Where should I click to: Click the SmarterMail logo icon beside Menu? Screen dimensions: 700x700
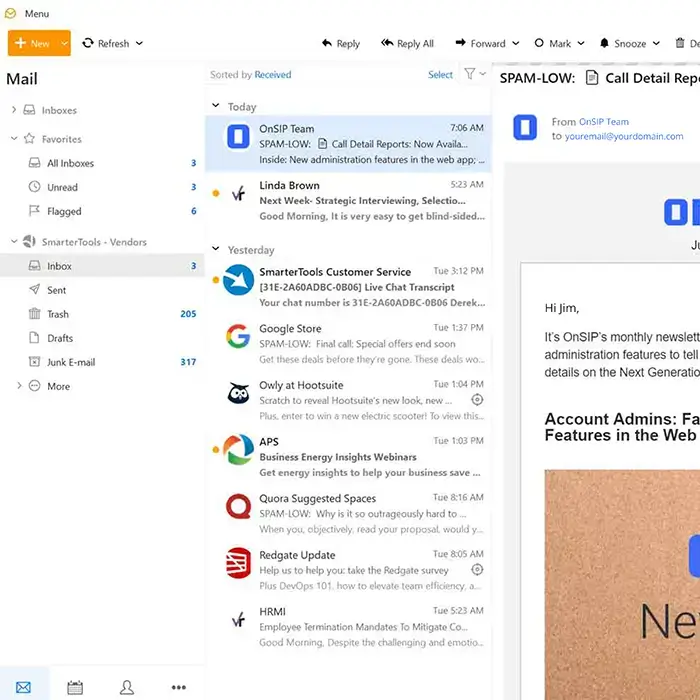(10, 13)
